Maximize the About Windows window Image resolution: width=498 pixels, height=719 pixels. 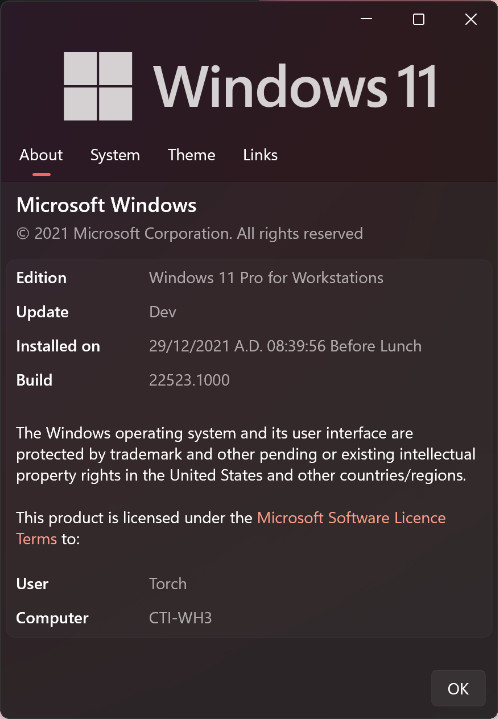point(418,19)
